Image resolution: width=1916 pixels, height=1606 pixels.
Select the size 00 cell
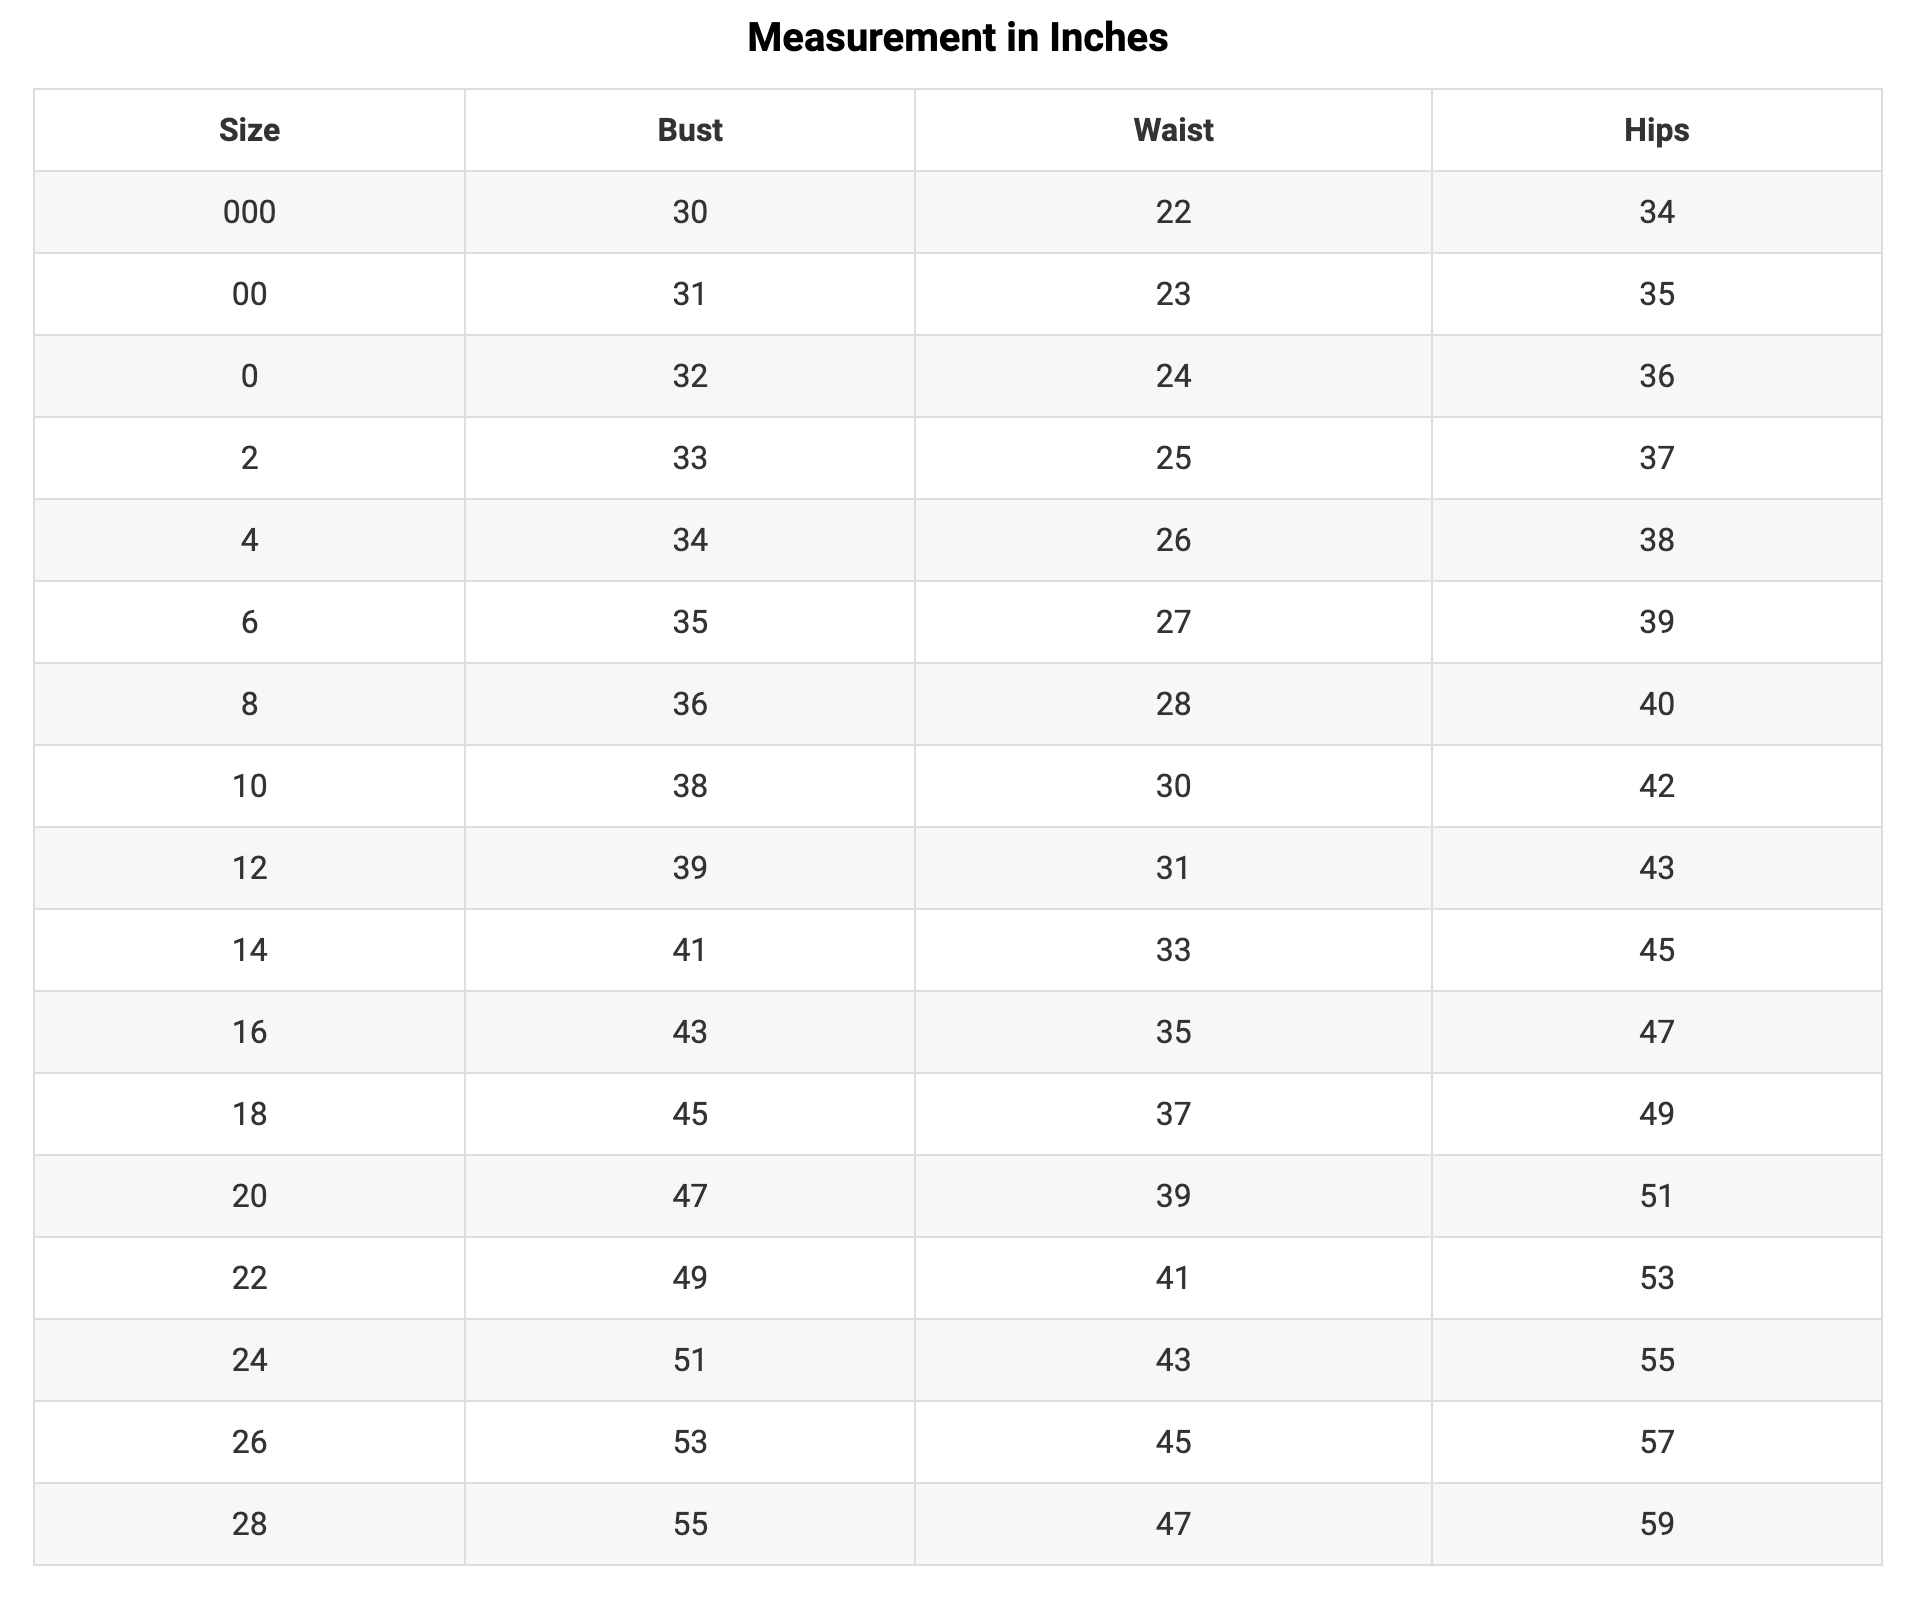click(249, 294)
